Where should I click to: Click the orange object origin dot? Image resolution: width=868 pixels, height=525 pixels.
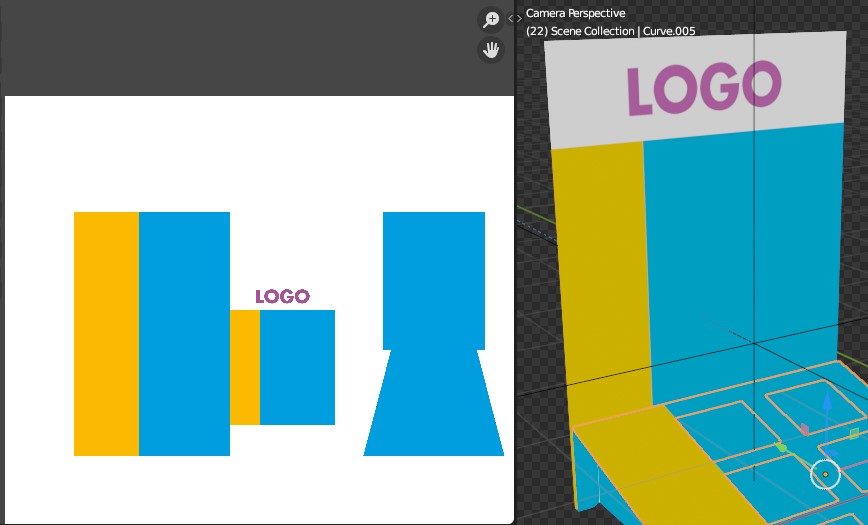tap(825, 475)
